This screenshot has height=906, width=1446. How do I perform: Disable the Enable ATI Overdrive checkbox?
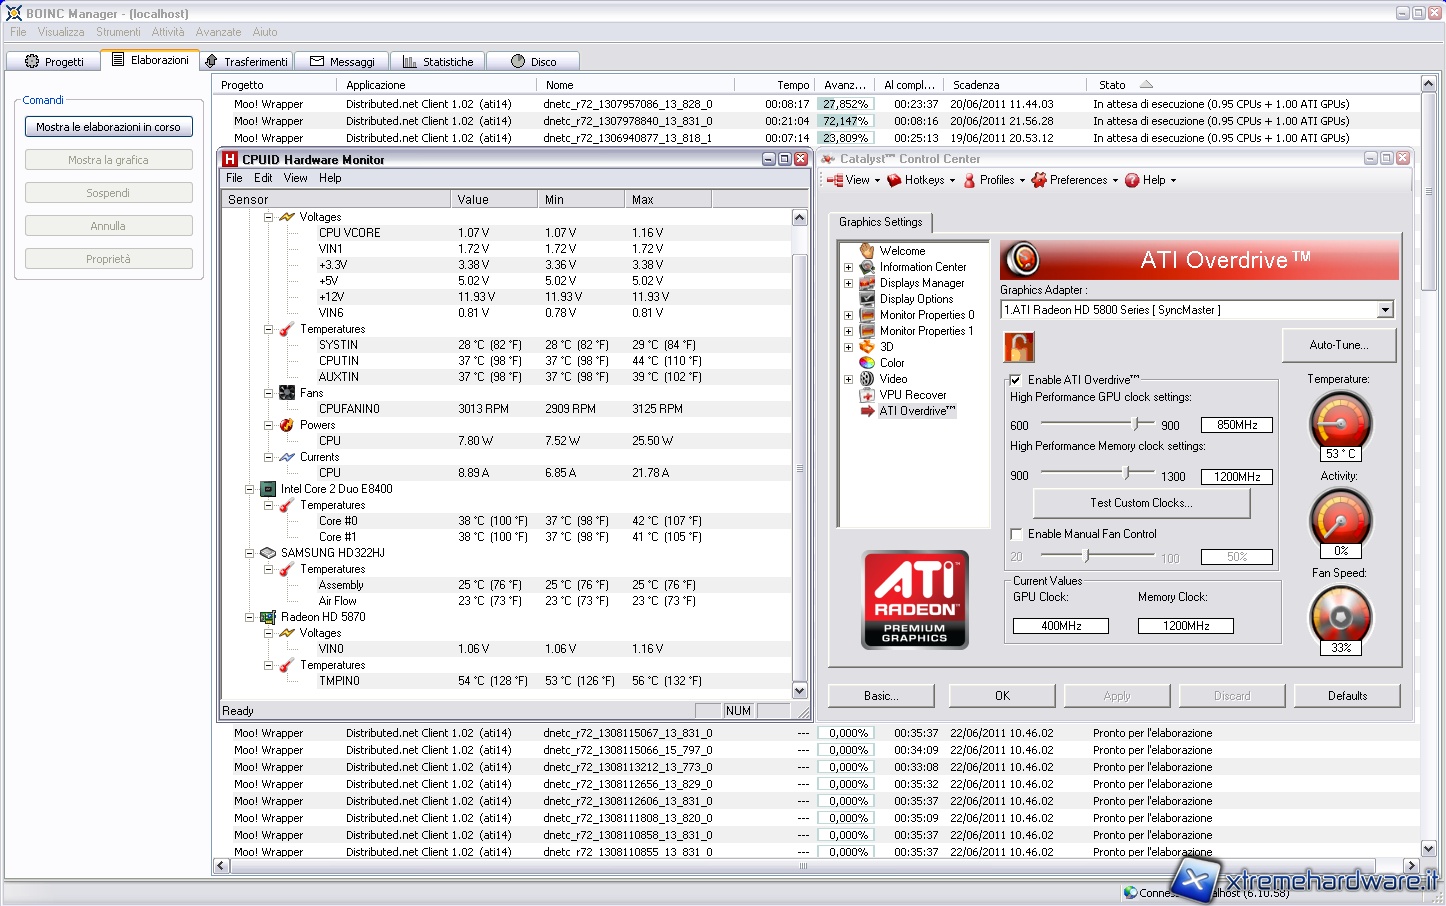(1016, 380)
